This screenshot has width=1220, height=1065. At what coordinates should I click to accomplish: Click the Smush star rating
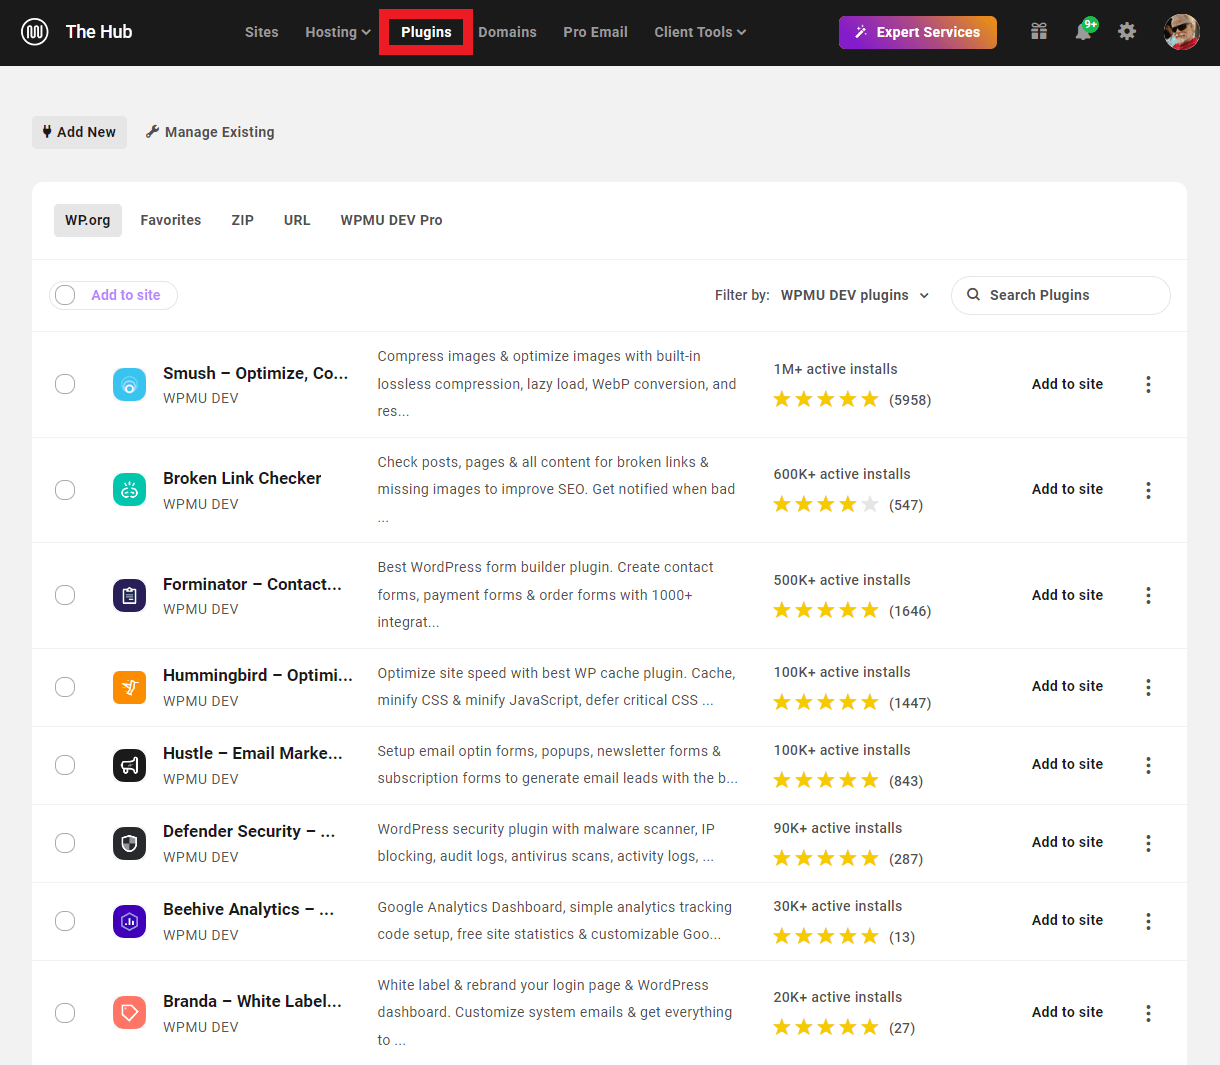click(x=826, y=399)
